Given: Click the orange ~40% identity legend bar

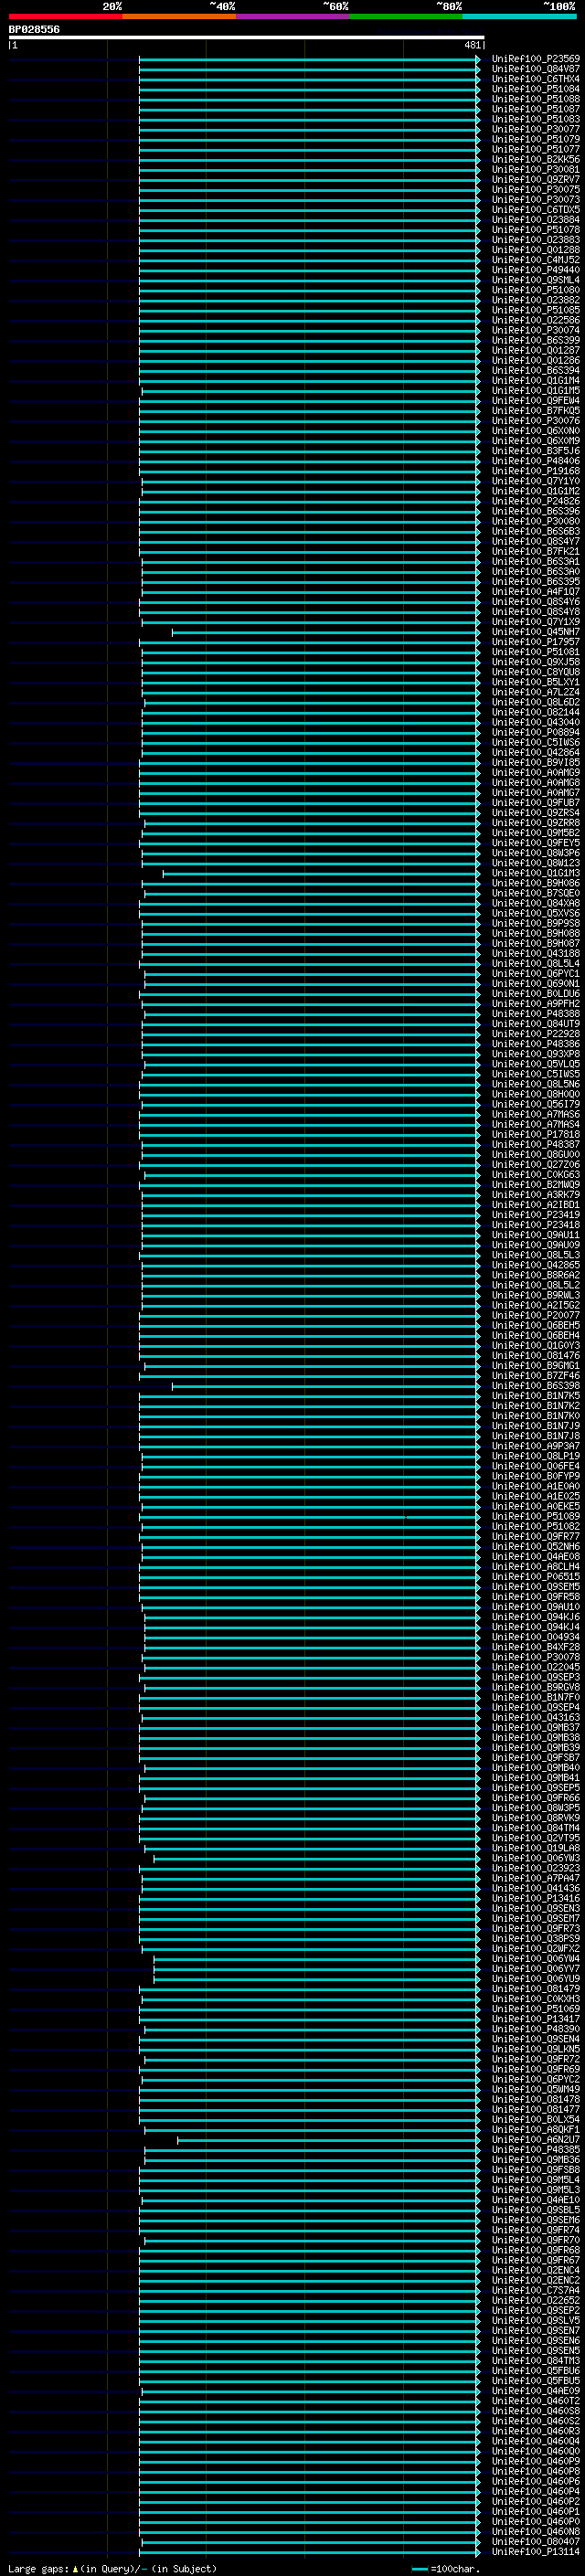Looking at the screenshot, I should click(x=179, y=16).
